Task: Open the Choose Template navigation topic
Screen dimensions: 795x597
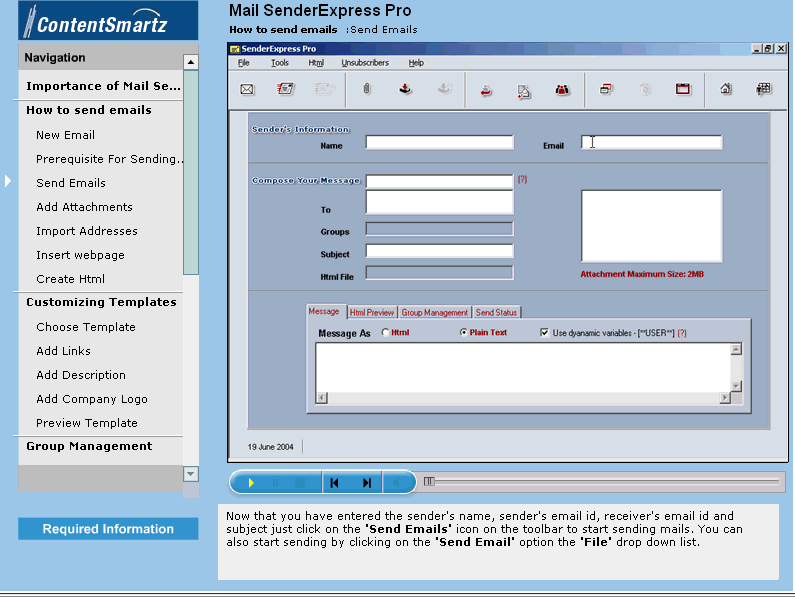Action: point(86,327)
